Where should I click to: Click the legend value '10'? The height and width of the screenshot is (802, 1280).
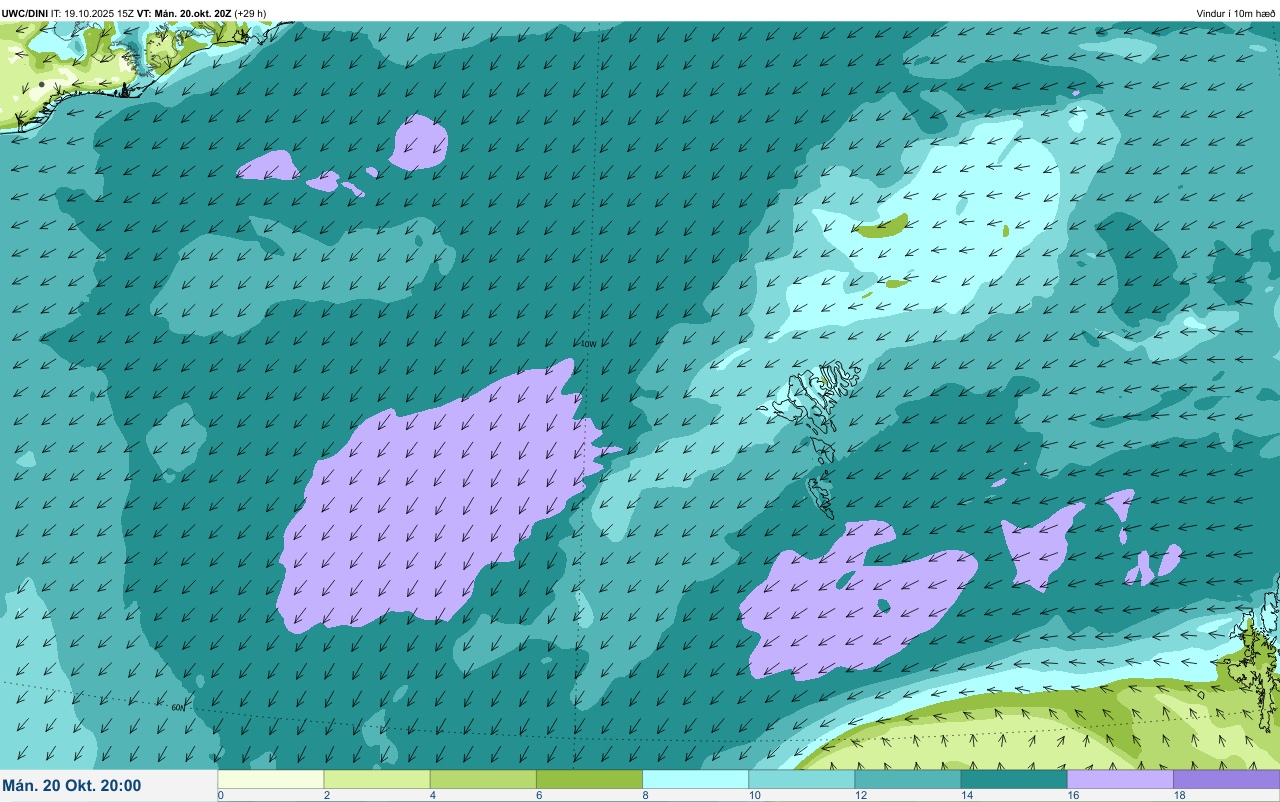(x=753, y=795)
